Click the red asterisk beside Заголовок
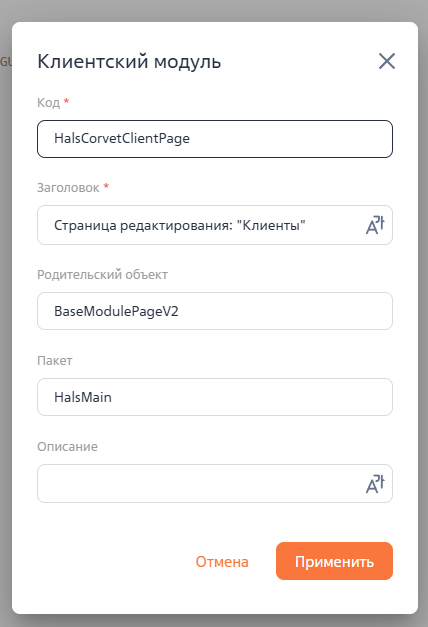Viewport: 428px width, 627px height. tap(106, 186)
